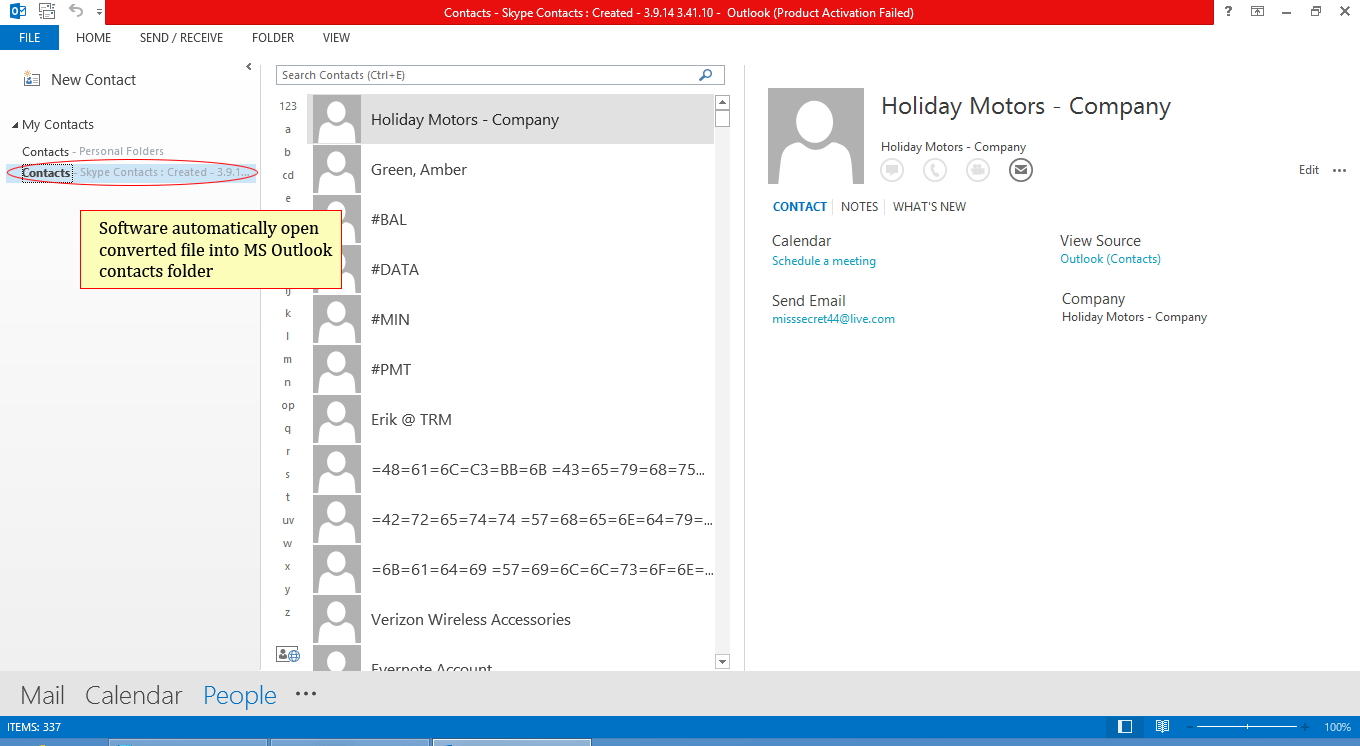The width and height of the screenshot is (1360, 746).
Task: Select contact starting =42=72=65
Action: click(510, 519)
